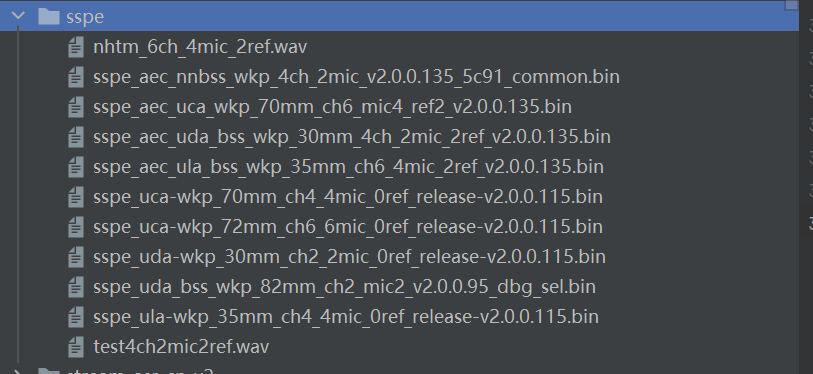Select sspe_aec_uda_bss_wkp_30mm_4ch file
The width and height of the screenshot is (813, 374).
point(352,137)
